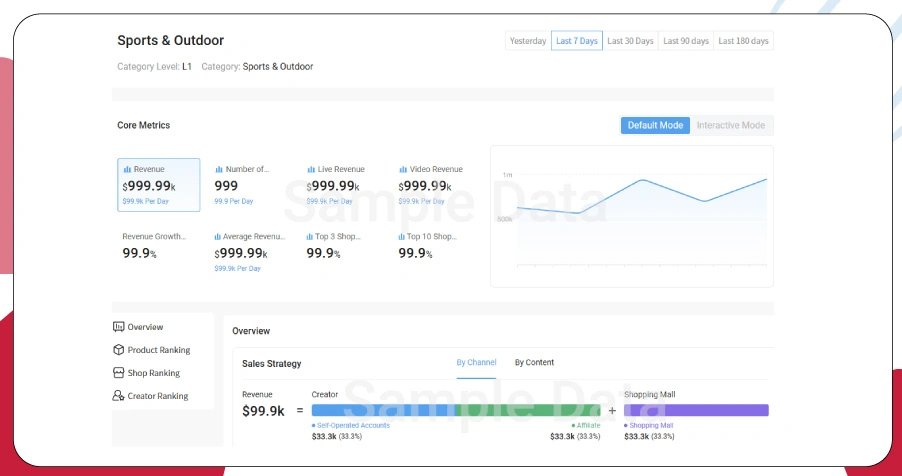Switch to Last 30 Days range
Screen dimensions: 902x476
point(630,41)
